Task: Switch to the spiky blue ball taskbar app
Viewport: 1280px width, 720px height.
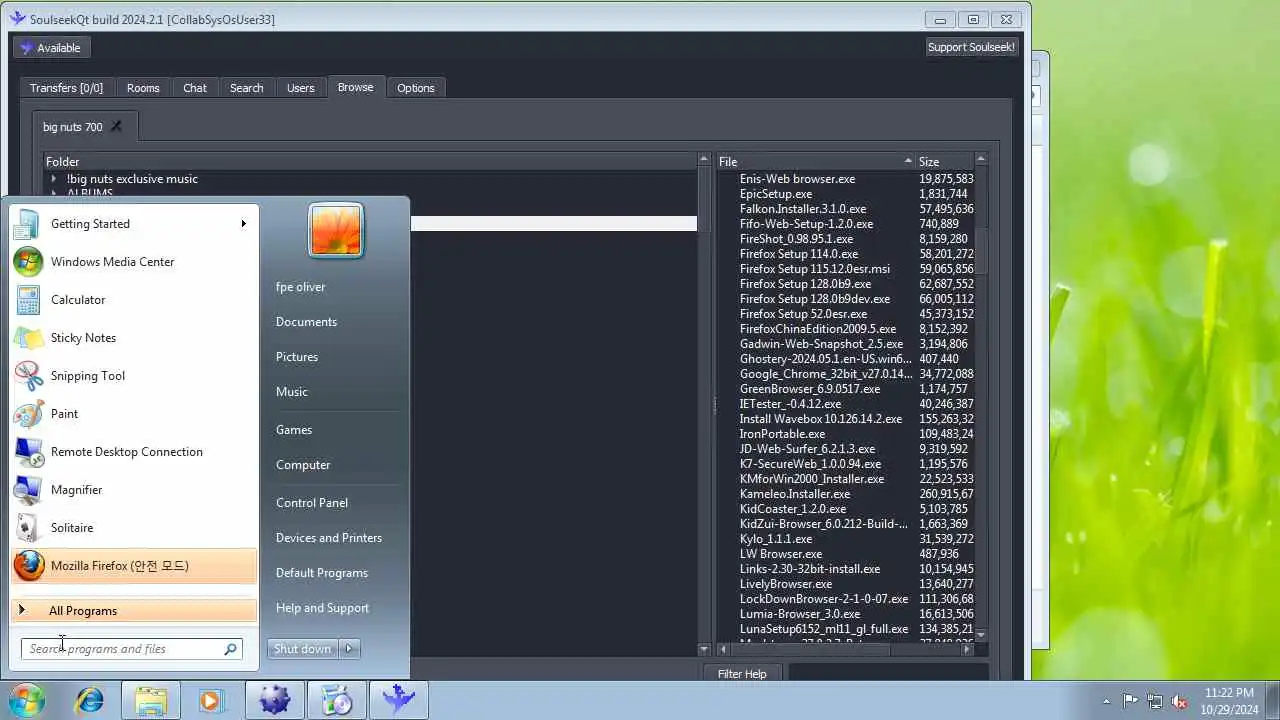Action: point(275,700)
